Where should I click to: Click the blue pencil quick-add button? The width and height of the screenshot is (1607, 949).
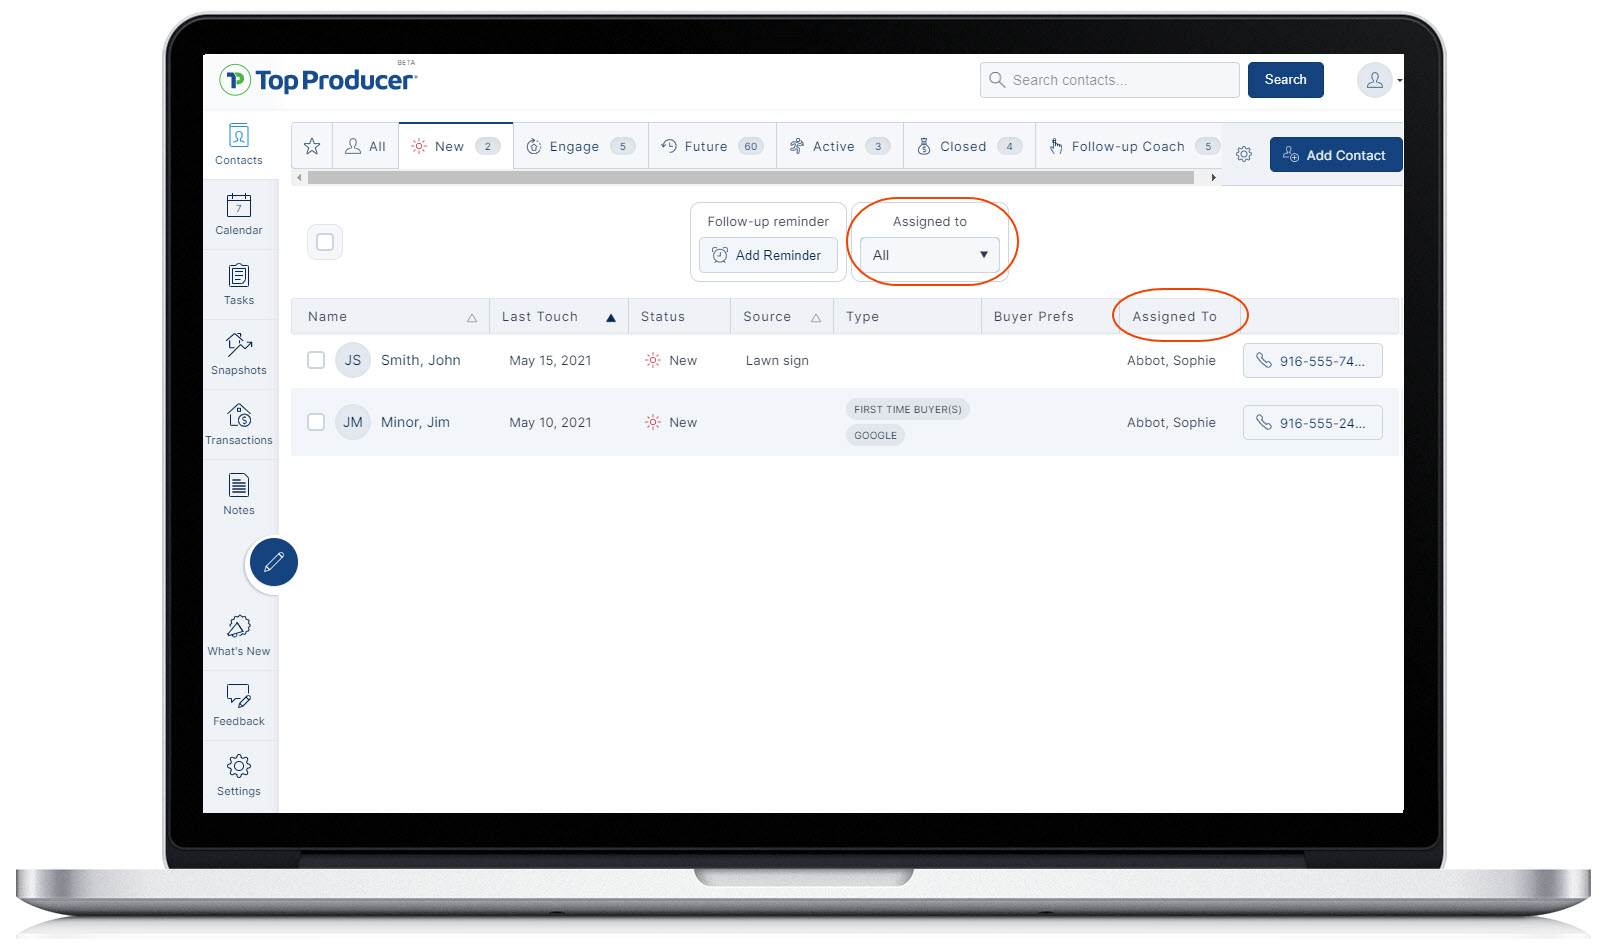[x=274, y=562]
